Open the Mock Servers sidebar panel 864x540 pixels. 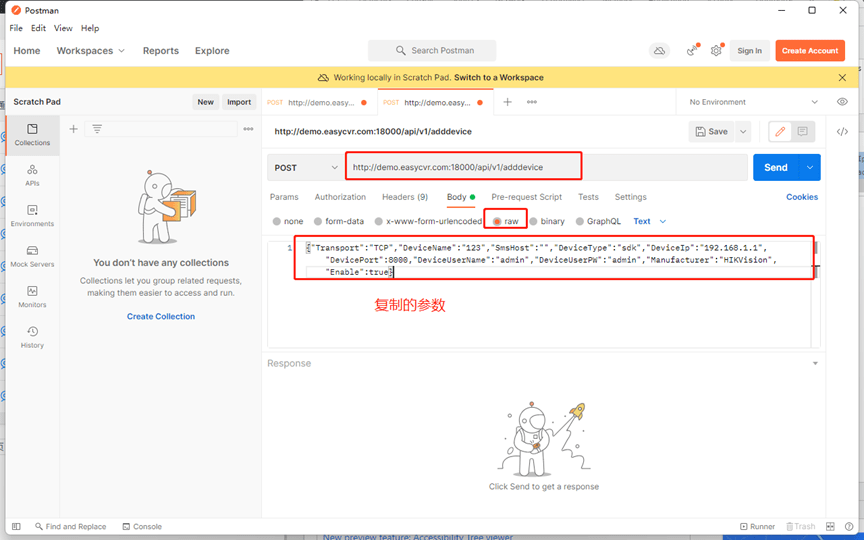tap(32, 256)
